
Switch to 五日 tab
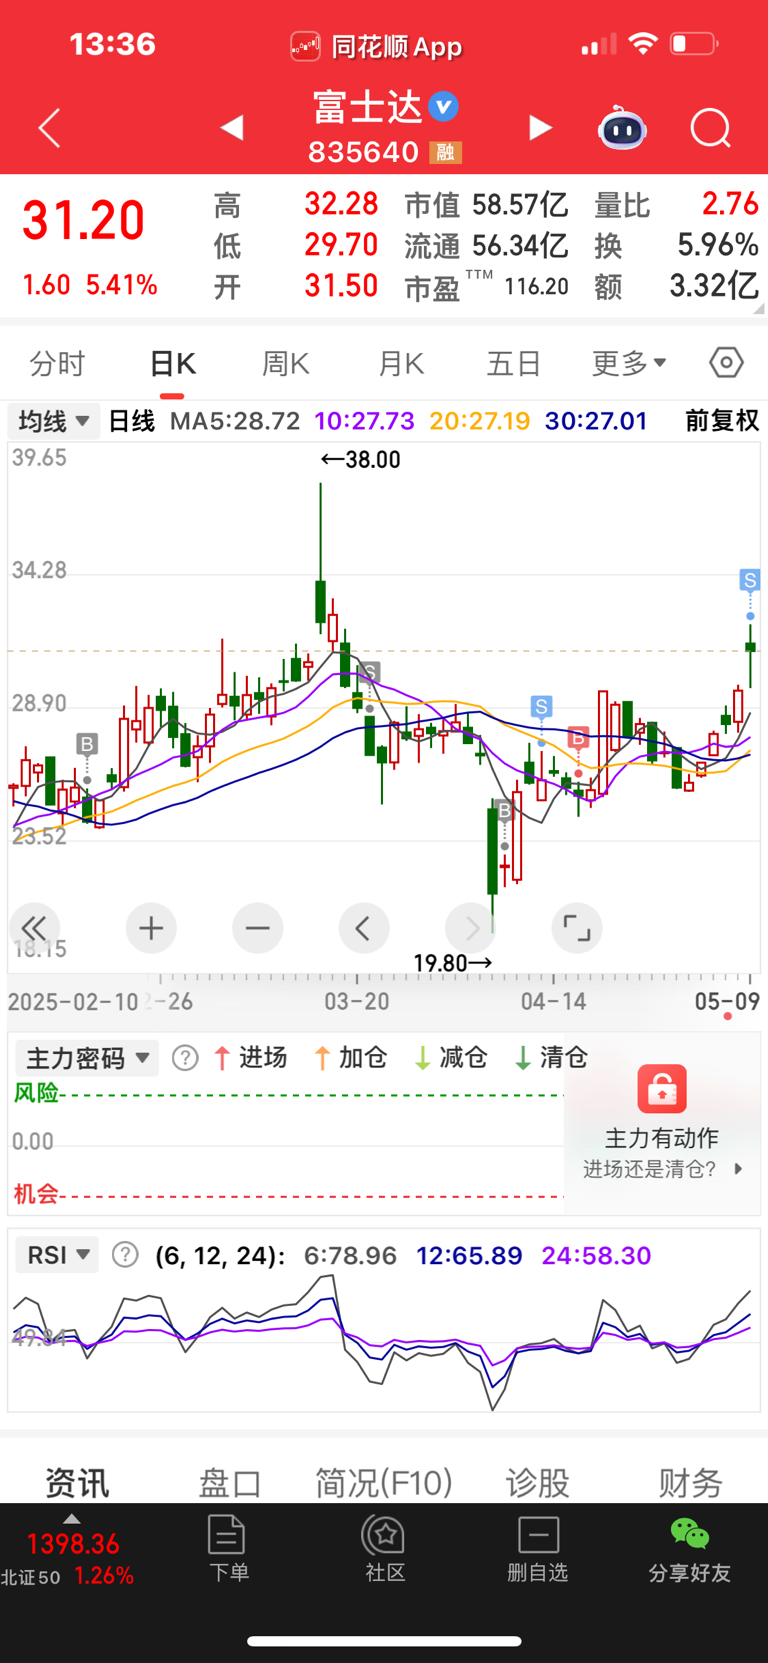coord(514,363)
